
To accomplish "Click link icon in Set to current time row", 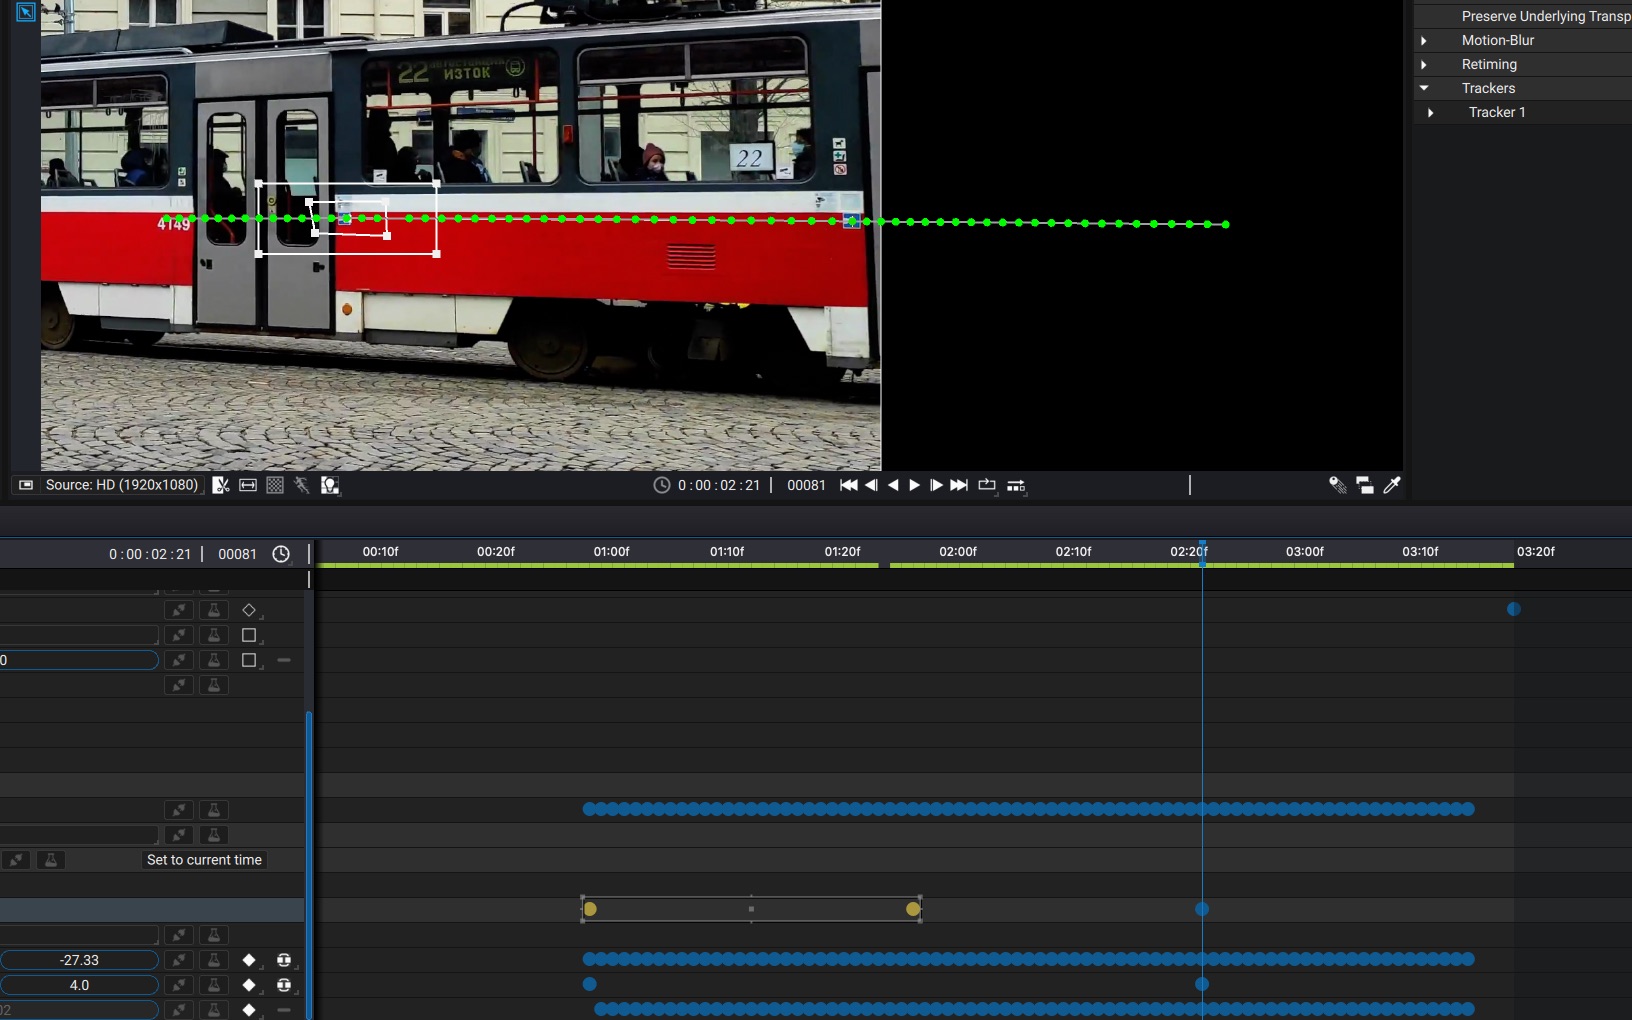I will 16,860.
